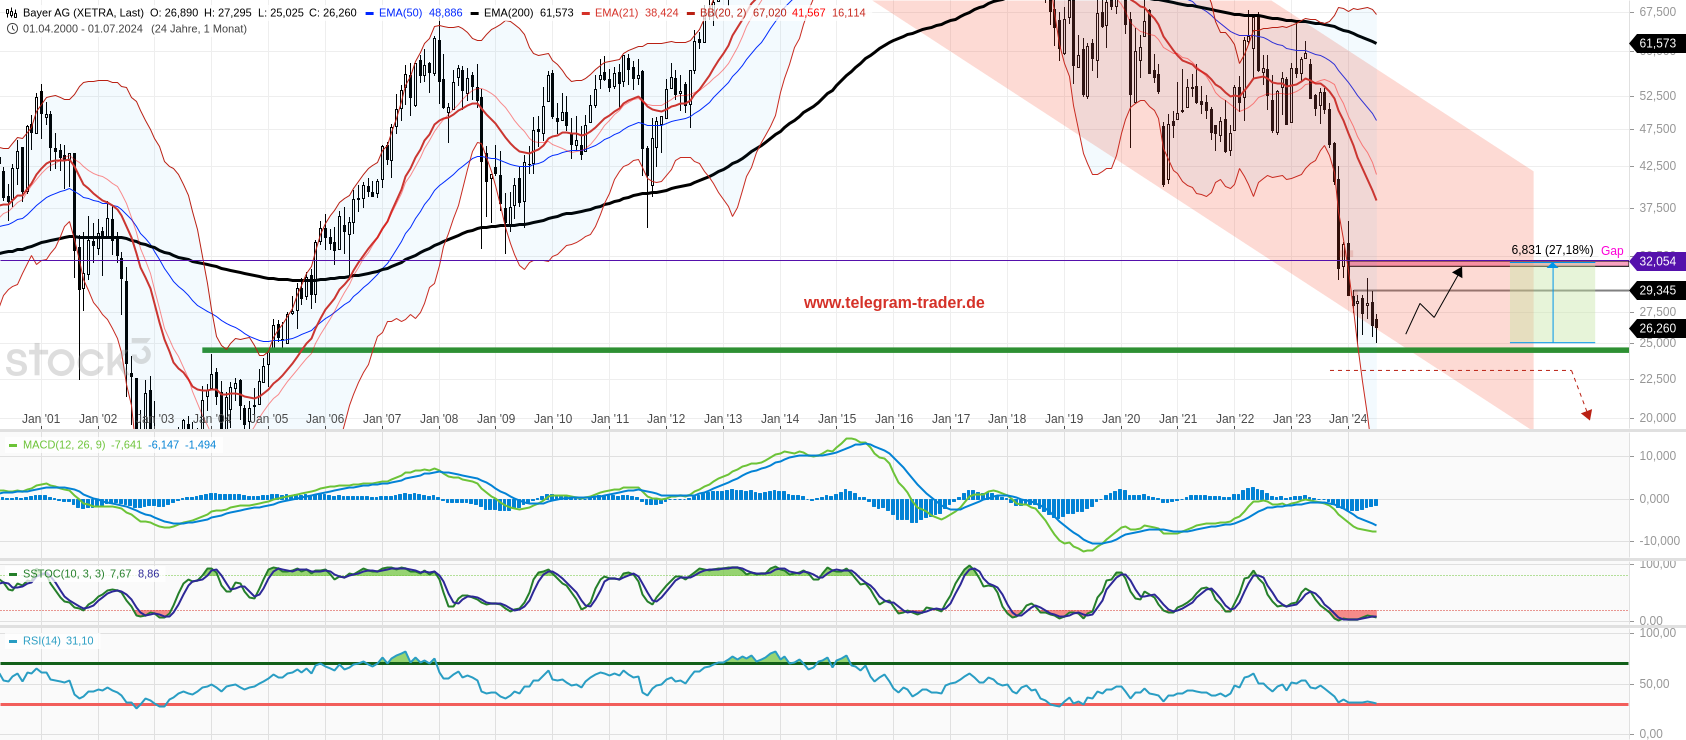Click the 67,500 price axis label

(x=1658, y=12)
